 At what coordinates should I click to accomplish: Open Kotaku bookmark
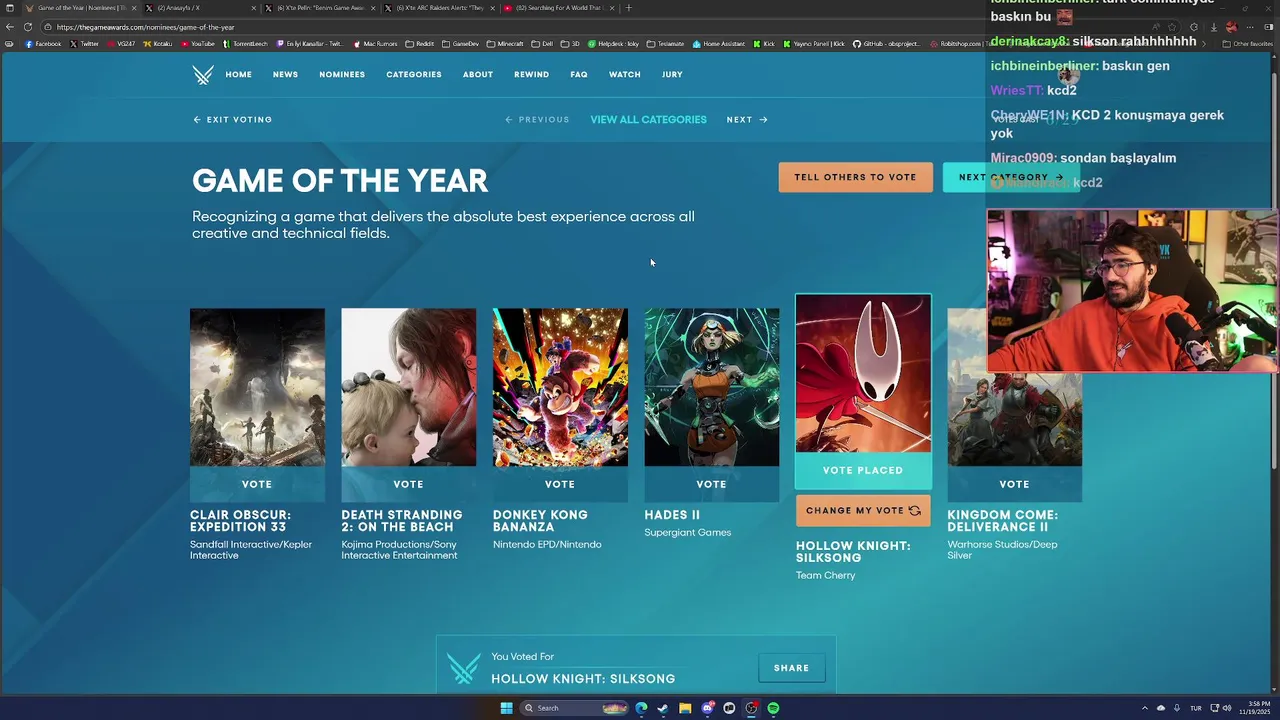[158, 44]
